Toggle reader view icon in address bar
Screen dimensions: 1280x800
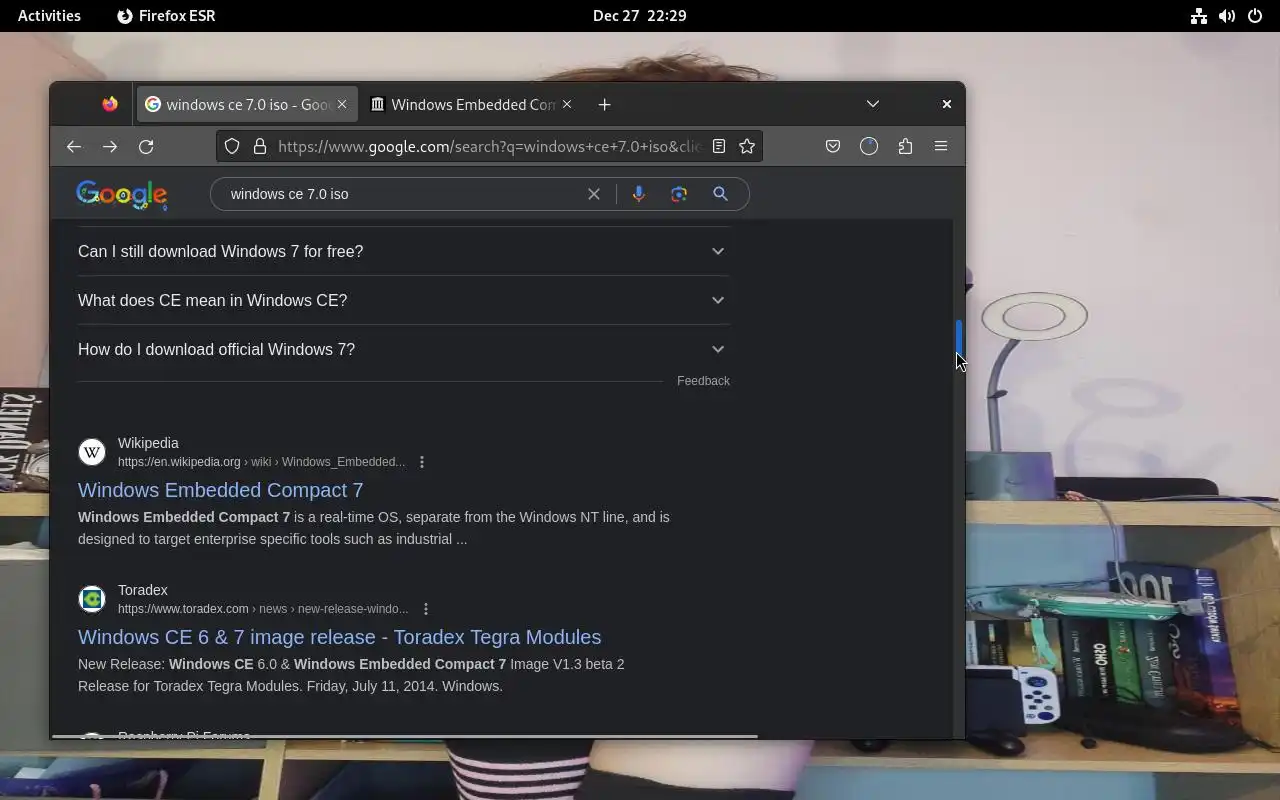click(x=718, y=146)
